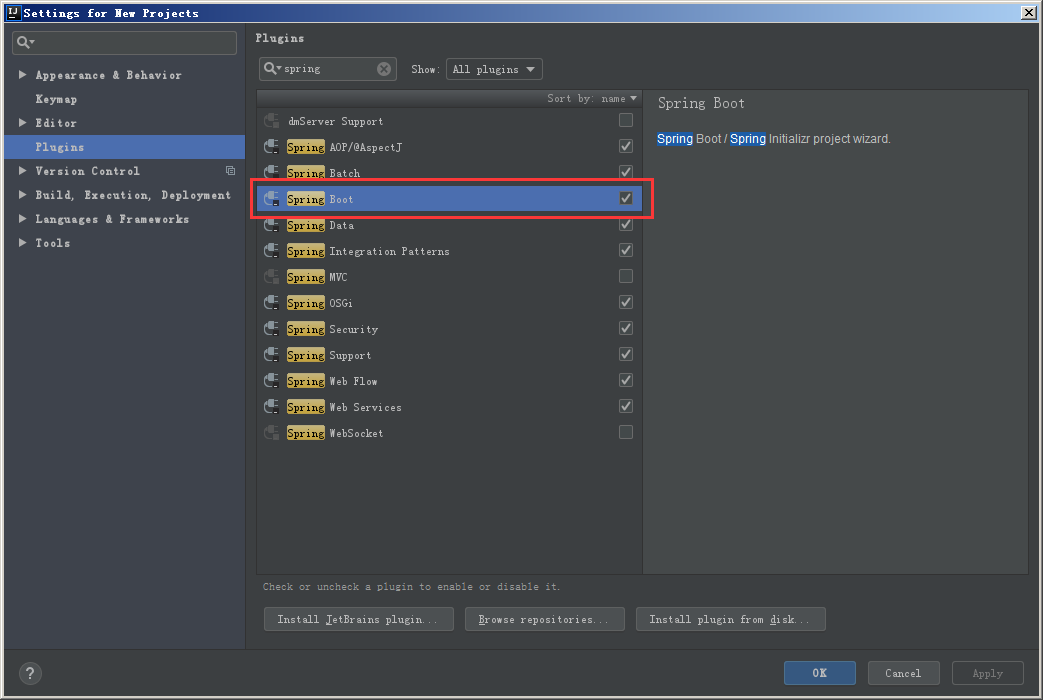
Task: Click the Apply button
Action: 987,673
